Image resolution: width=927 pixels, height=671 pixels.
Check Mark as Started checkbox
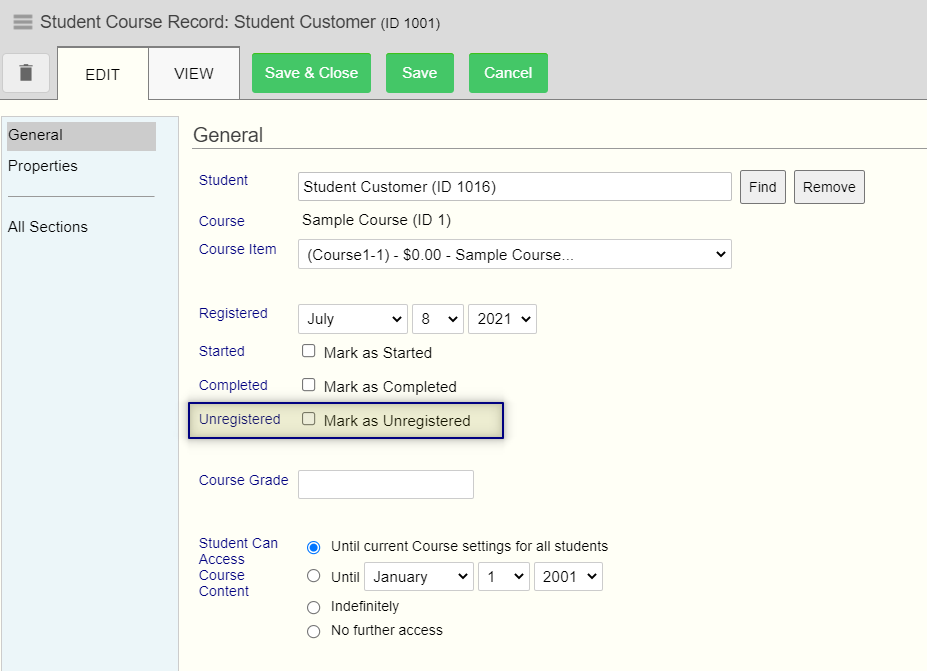(x=309, y=351)
